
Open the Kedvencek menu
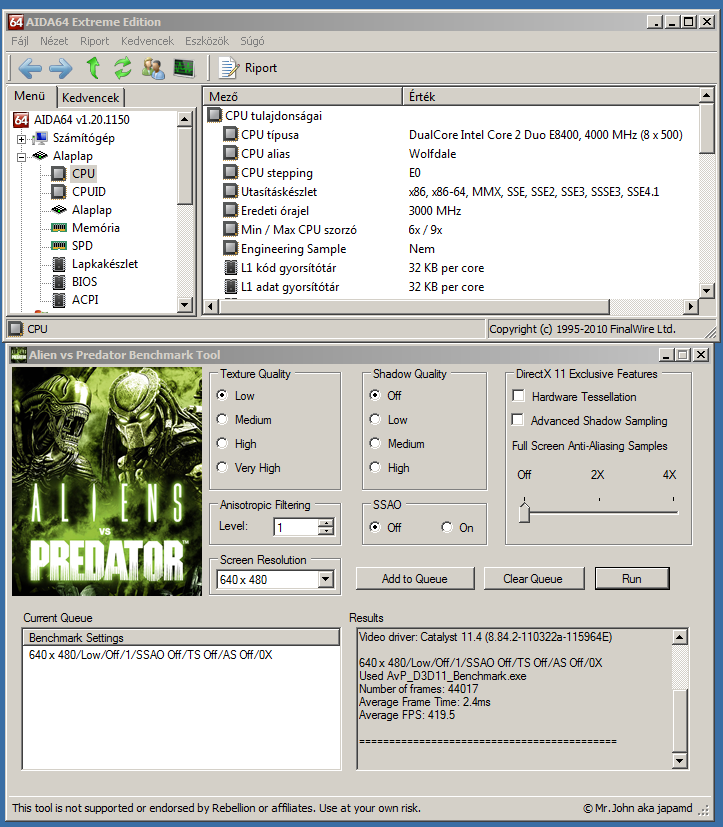click(x=147, y=41)
